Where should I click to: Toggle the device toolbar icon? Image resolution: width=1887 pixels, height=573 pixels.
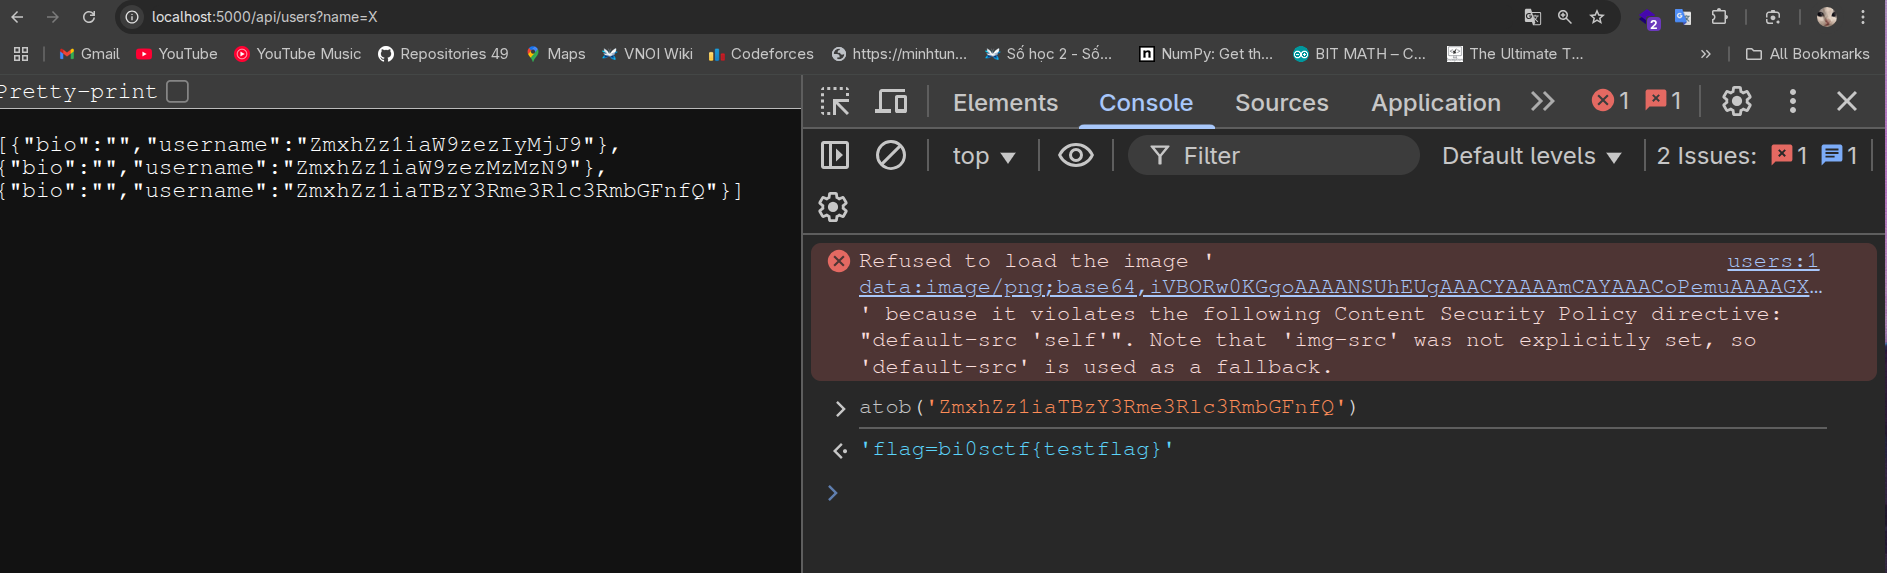(x=891, y=102)
